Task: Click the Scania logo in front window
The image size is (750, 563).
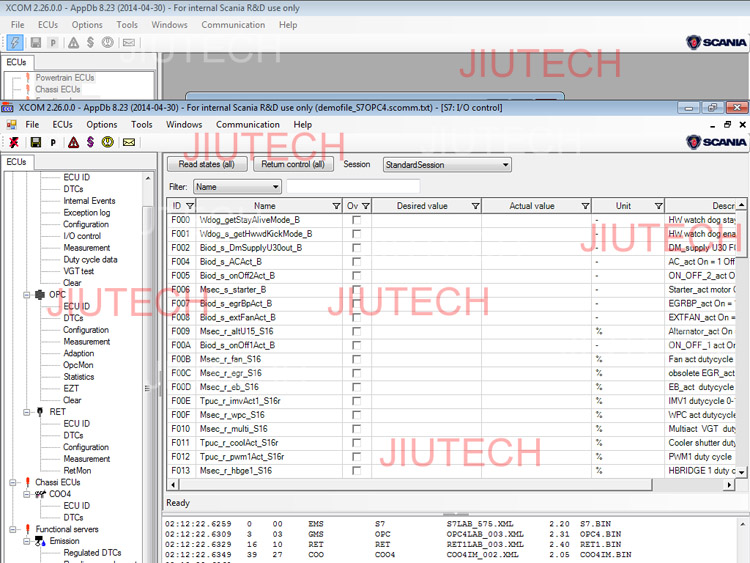Action: click(x=716, y=142)
